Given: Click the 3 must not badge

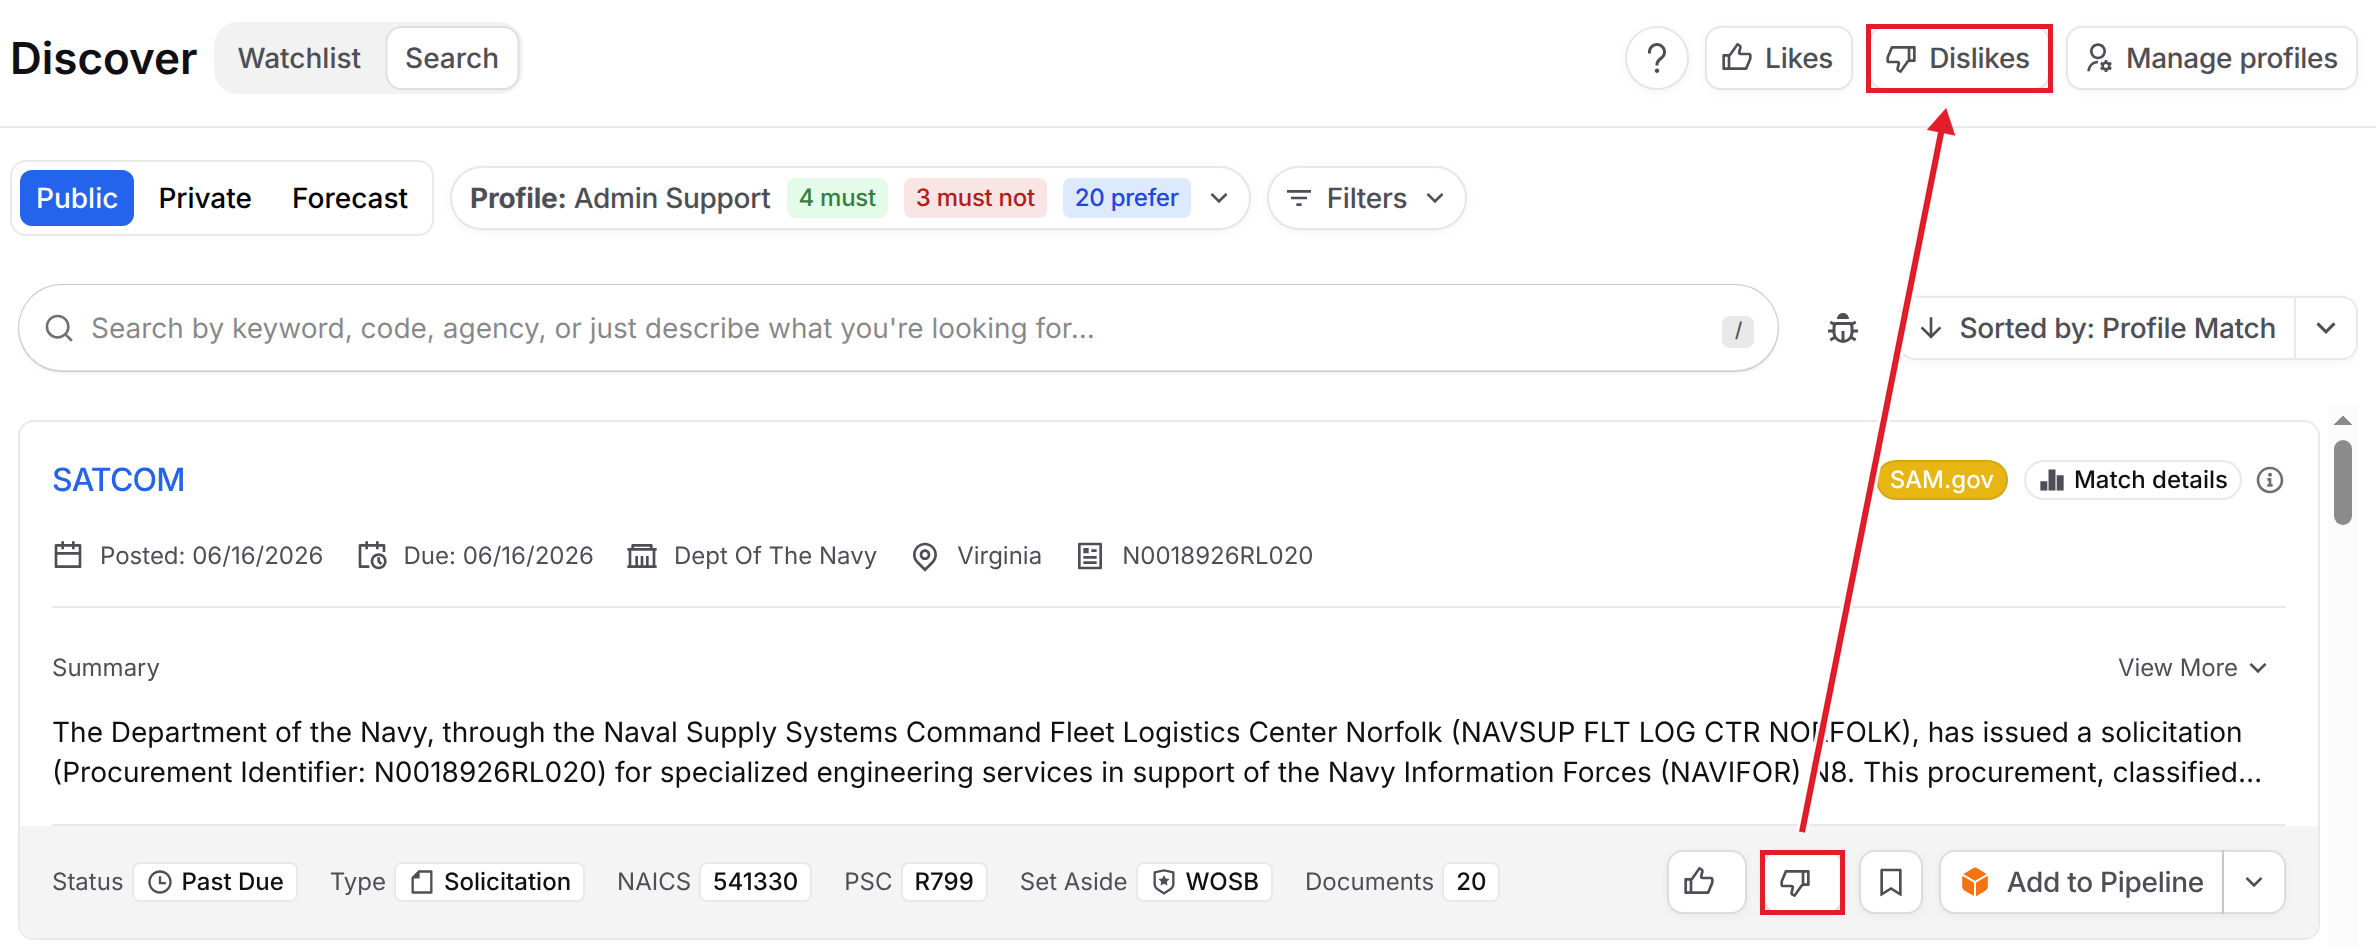Looking at the screenshot, I should click(975, 198).
